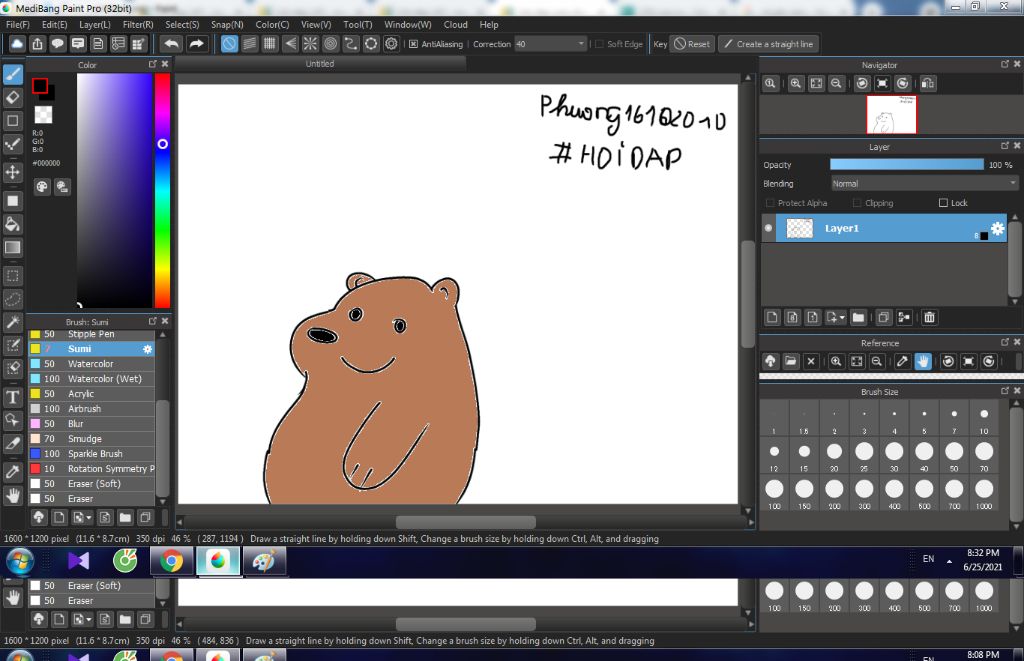
Task: Select the Sparkle Brush
Action: point(92,454)
